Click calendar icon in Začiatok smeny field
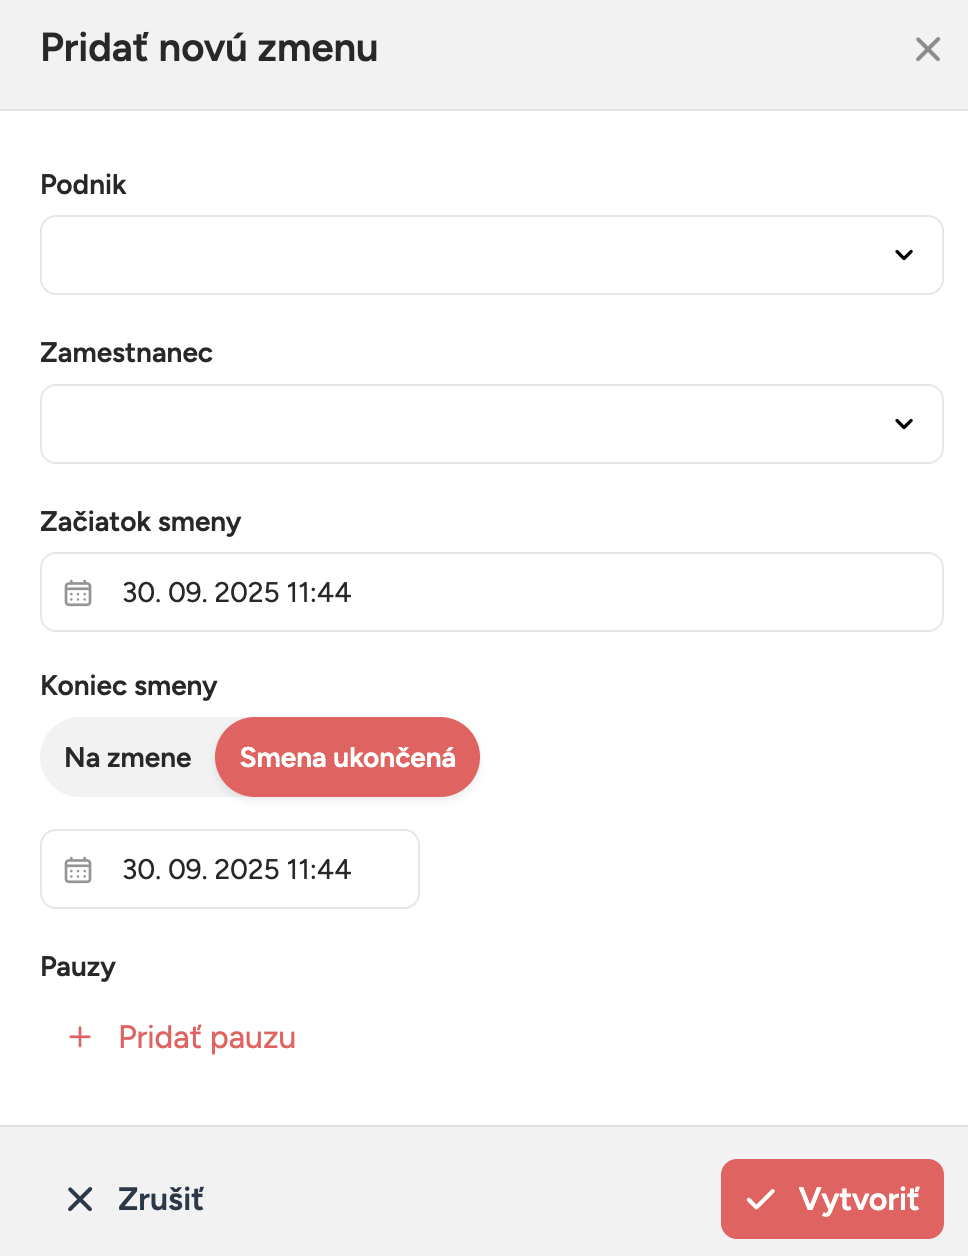Viewport: 968px width, 1256px height. pos(78,593)
